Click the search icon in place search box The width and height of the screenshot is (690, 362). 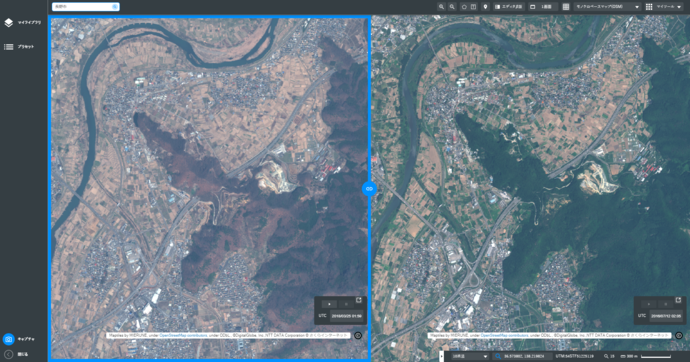[x=114, y=7]
